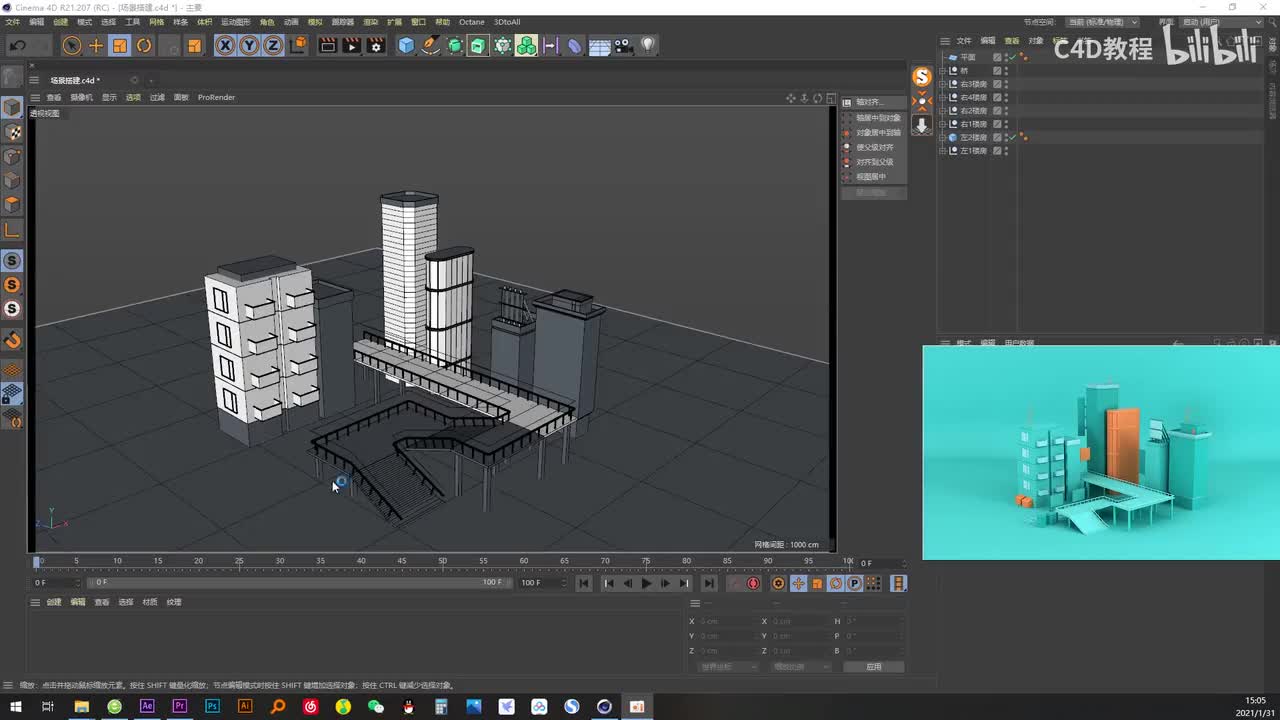Open the viewport 摄像机 menu

pos(81,97)
